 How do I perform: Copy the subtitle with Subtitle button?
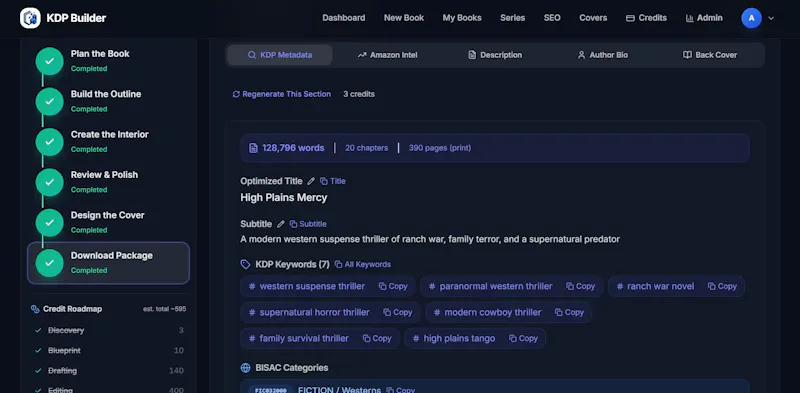coord(308,224)
